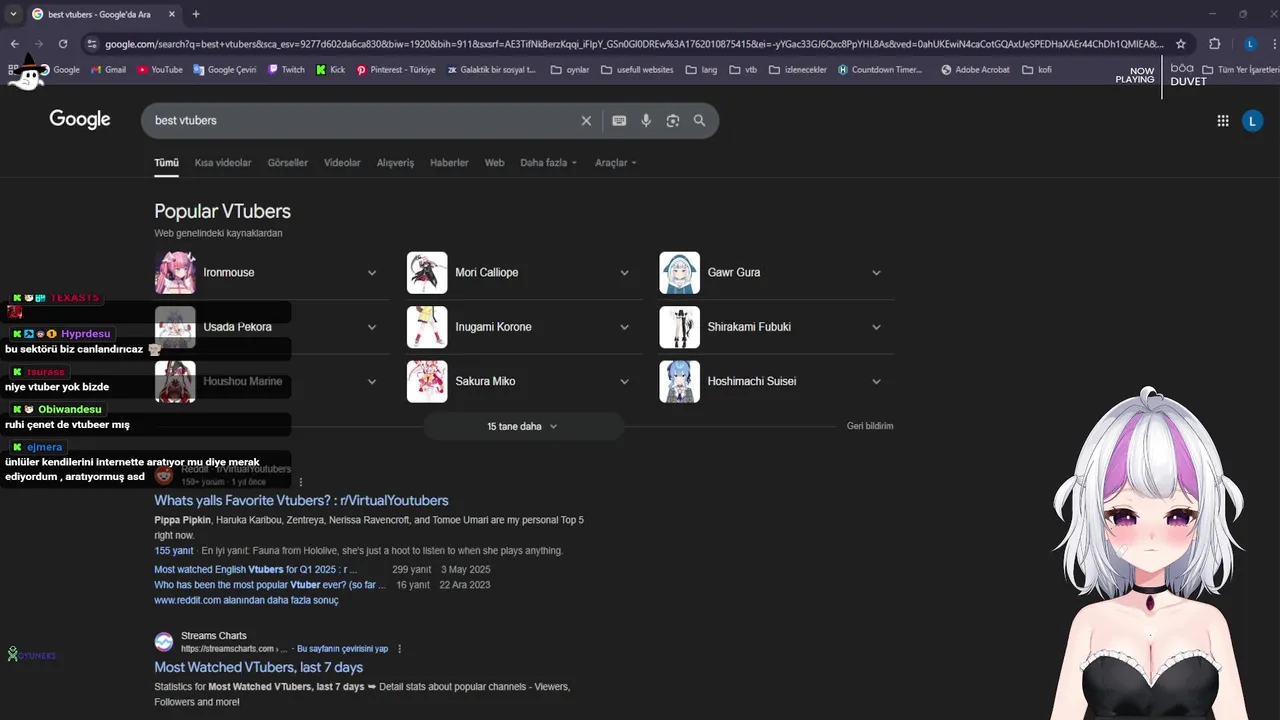Viewport: 1280px width, 720px height.
Task: Open the 'vtb' bookmarks folder
Action: (x=743, y=70)
